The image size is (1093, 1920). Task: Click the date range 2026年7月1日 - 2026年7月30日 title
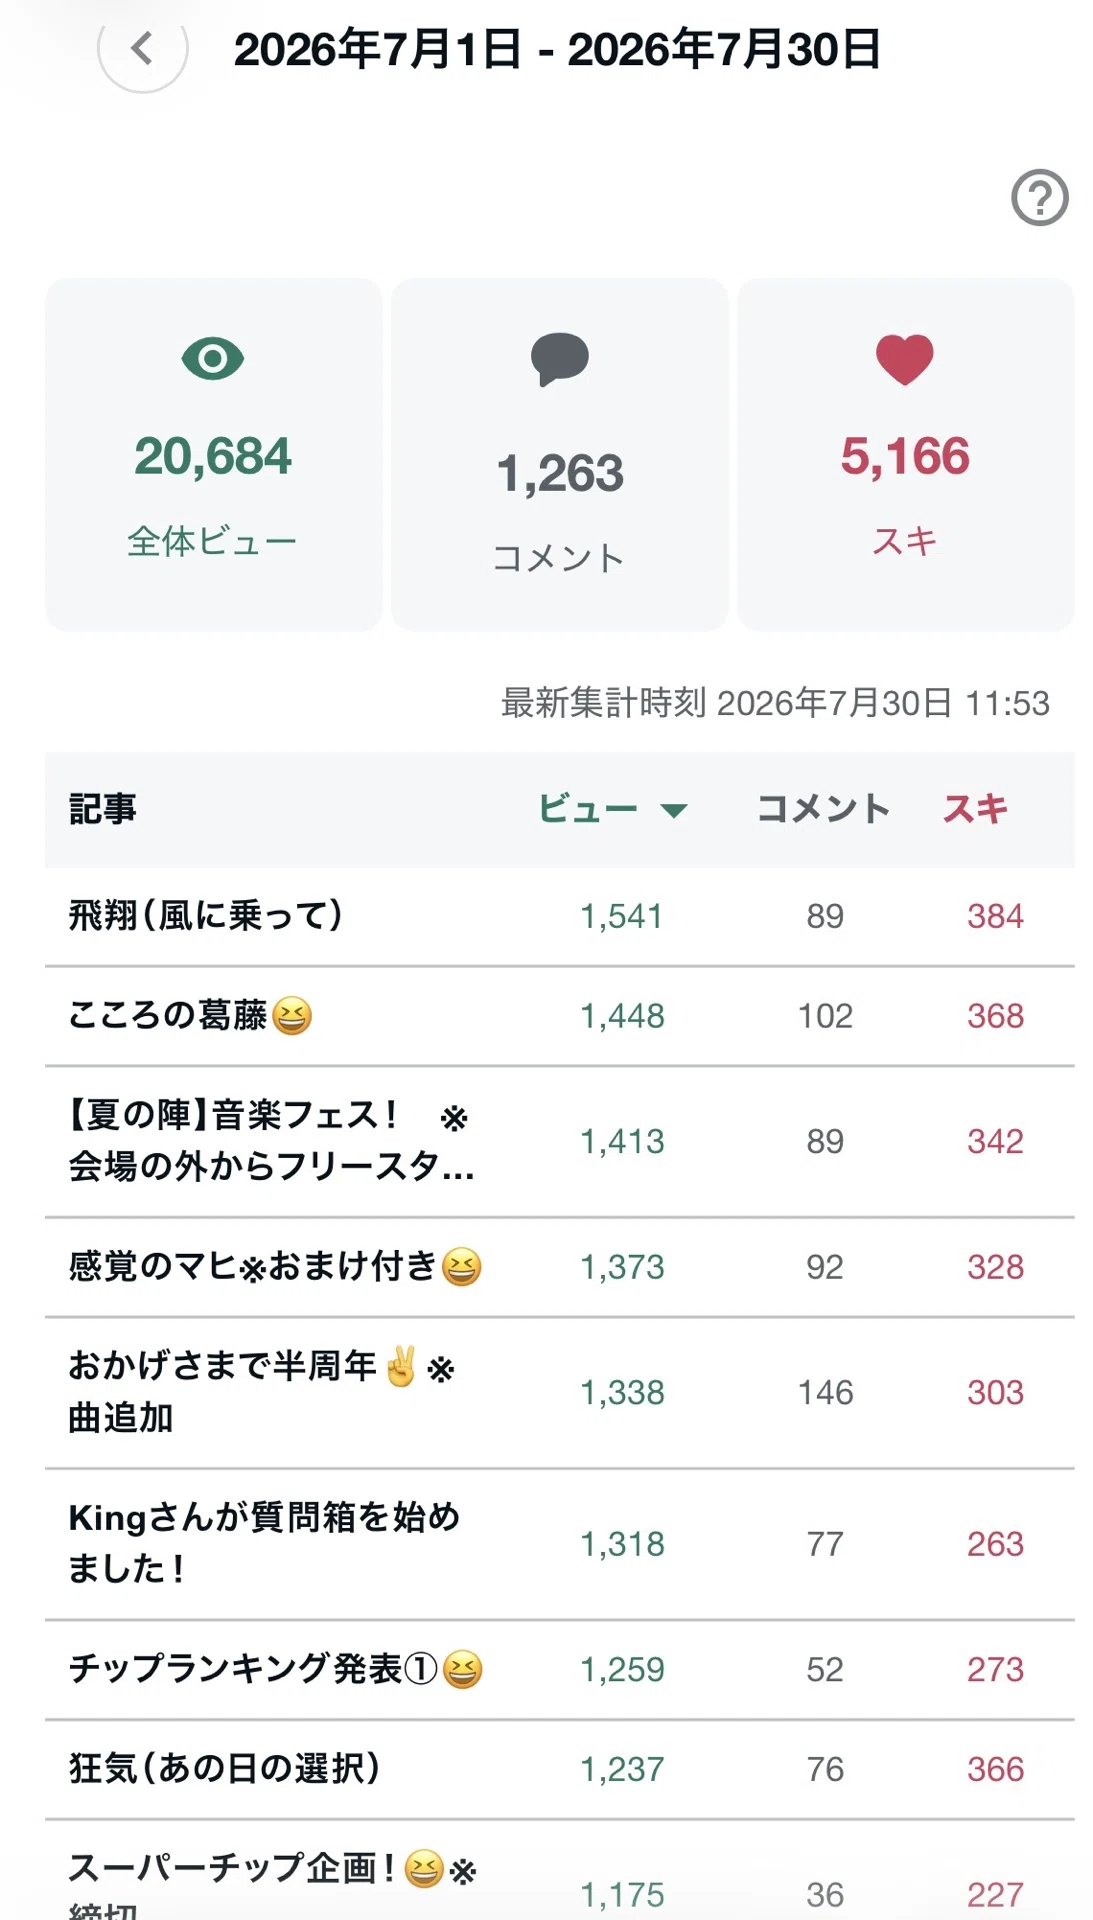pos(556,49)
